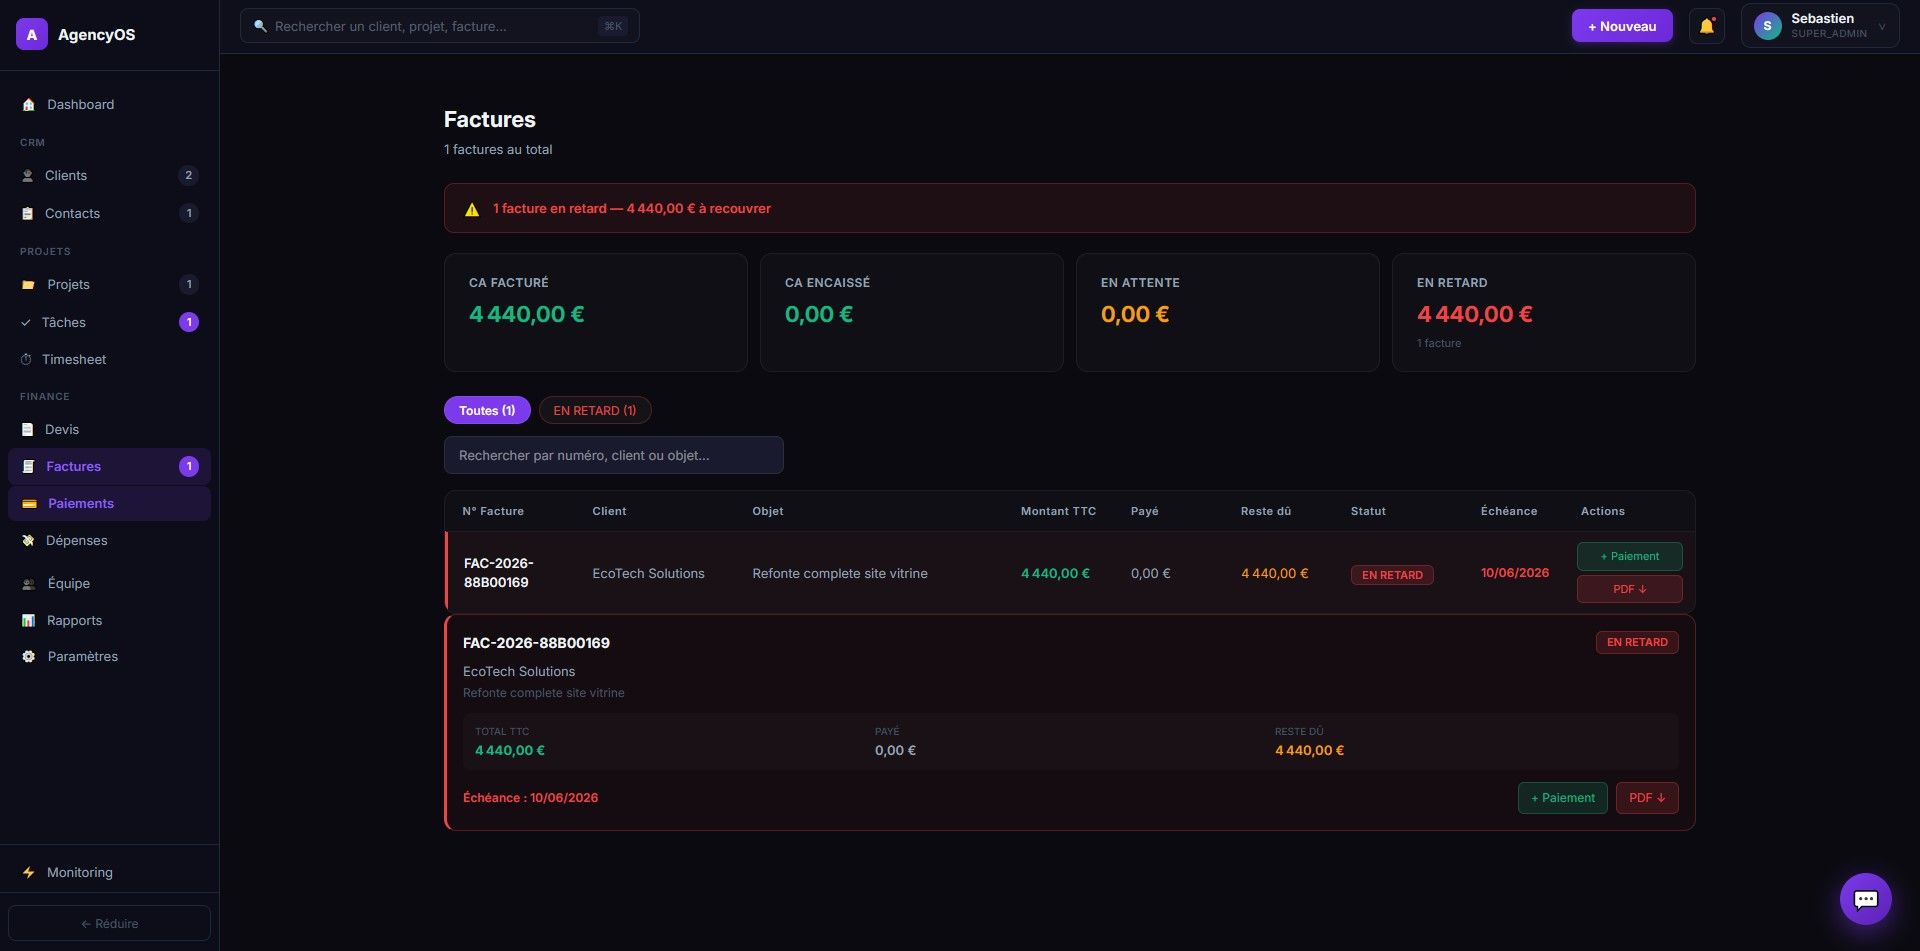The image size is (1920, 951).
Task: Focus the invoice number search field
Action: [x=614, y=455]
